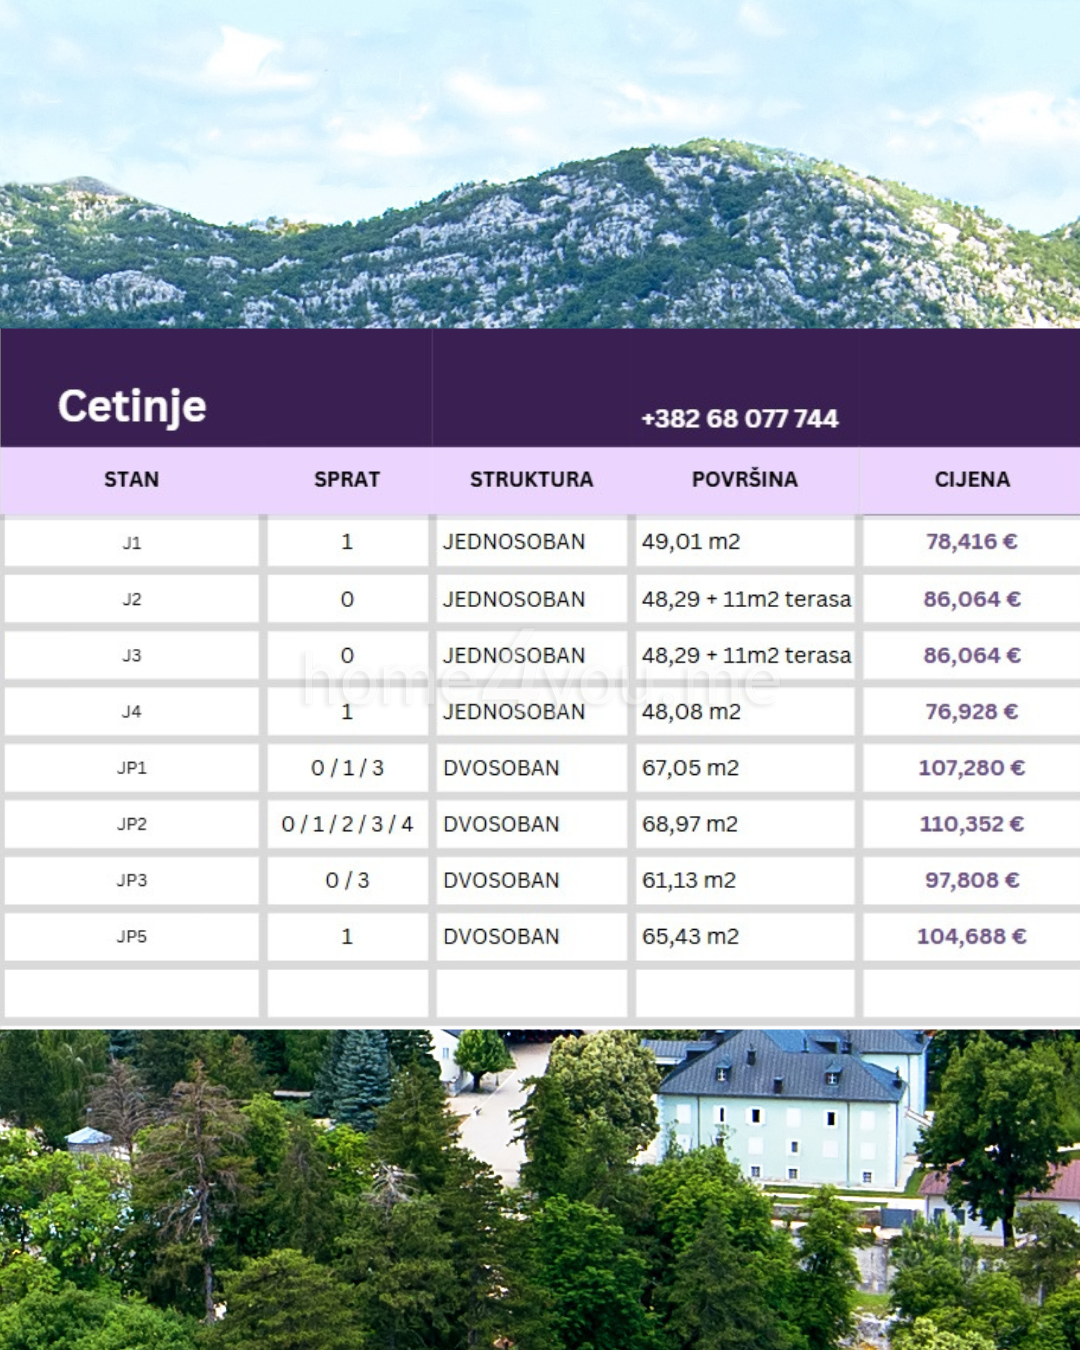Click the 76,928 € price cell
The image size is (1080, 1350).
971,712
